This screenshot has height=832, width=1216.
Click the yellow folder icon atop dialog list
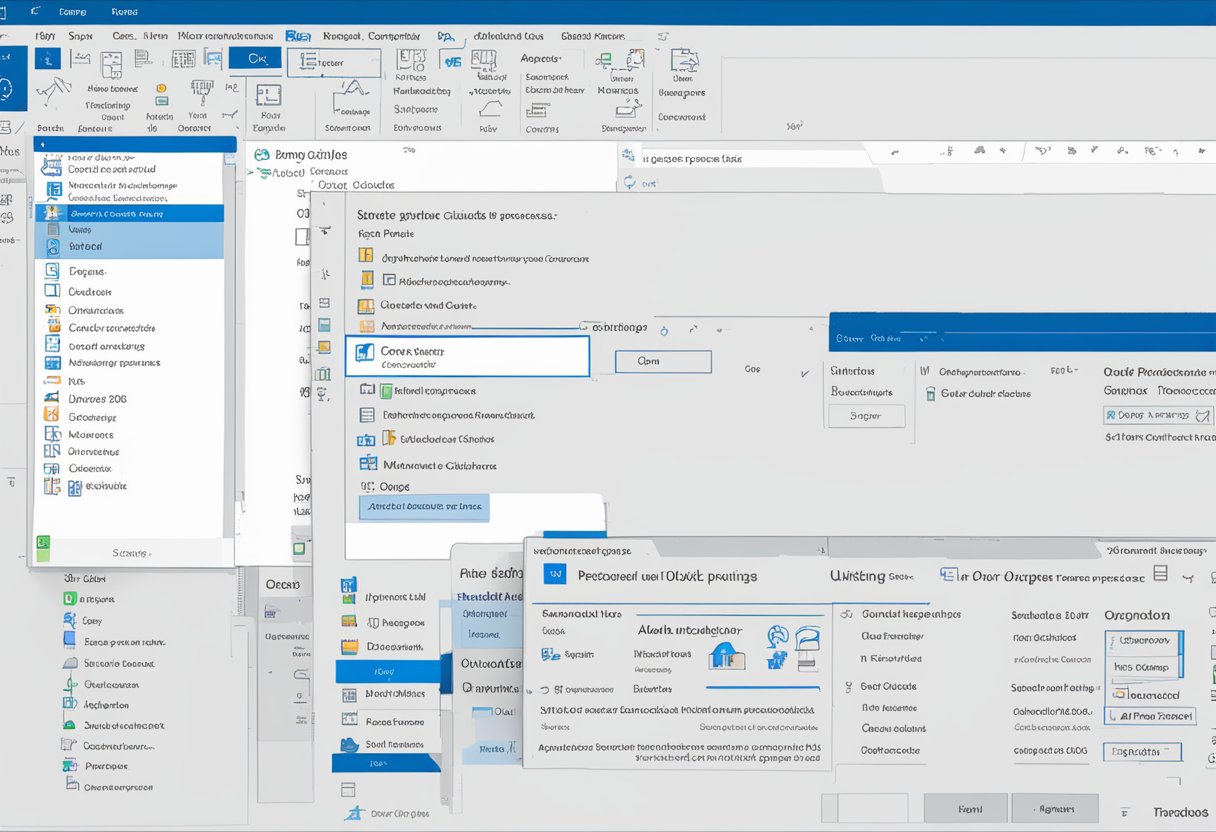pos(365,256)
